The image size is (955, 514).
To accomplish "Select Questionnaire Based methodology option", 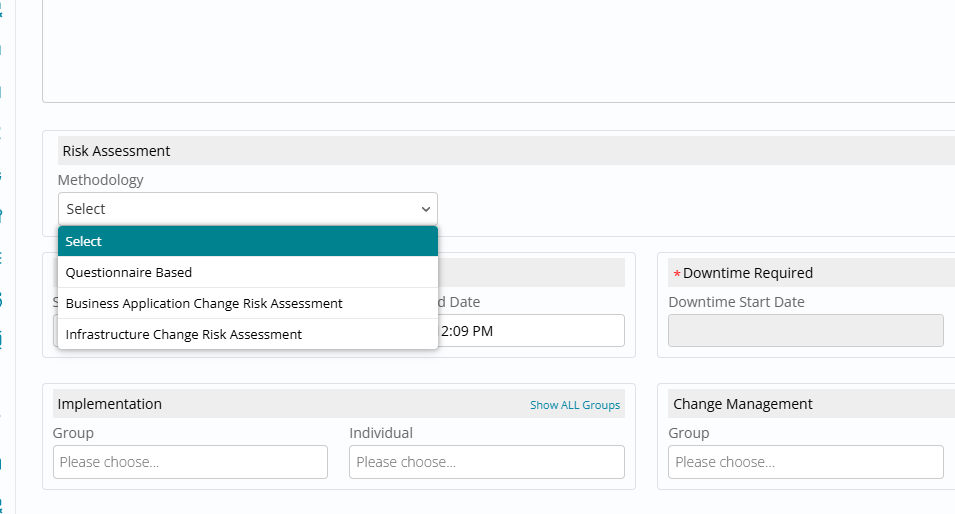I will pos(247,272).
